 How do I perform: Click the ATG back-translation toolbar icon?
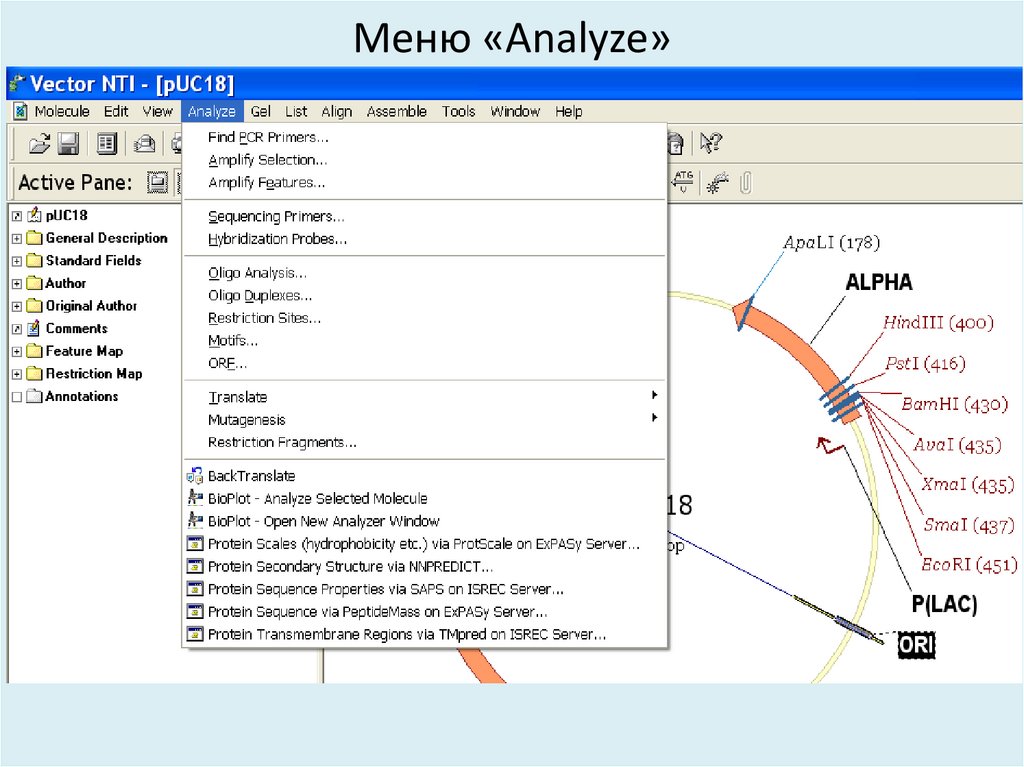(x=683, y=180)
